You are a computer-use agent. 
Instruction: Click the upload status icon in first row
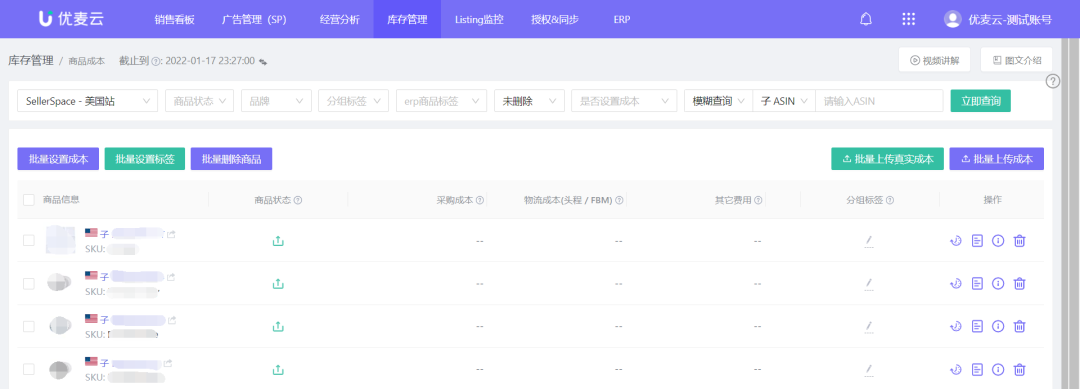278,241
